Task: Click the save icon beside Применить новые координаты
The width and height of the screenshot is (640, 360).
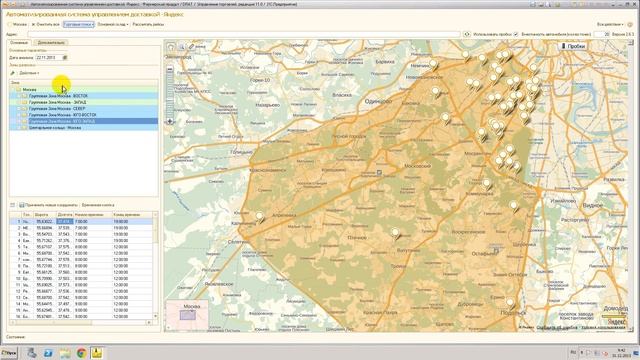Action: click(x=22, y=205)
